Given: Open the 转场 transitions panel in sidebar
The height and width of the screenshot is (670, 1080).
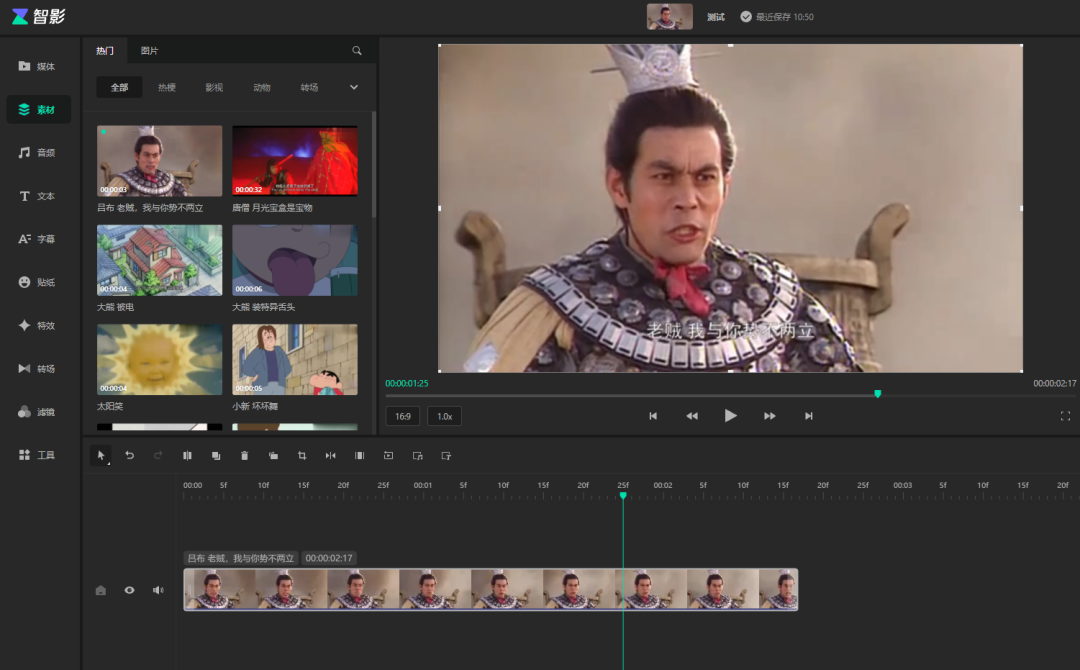Looking at the screenshot, I should point(38,368).
